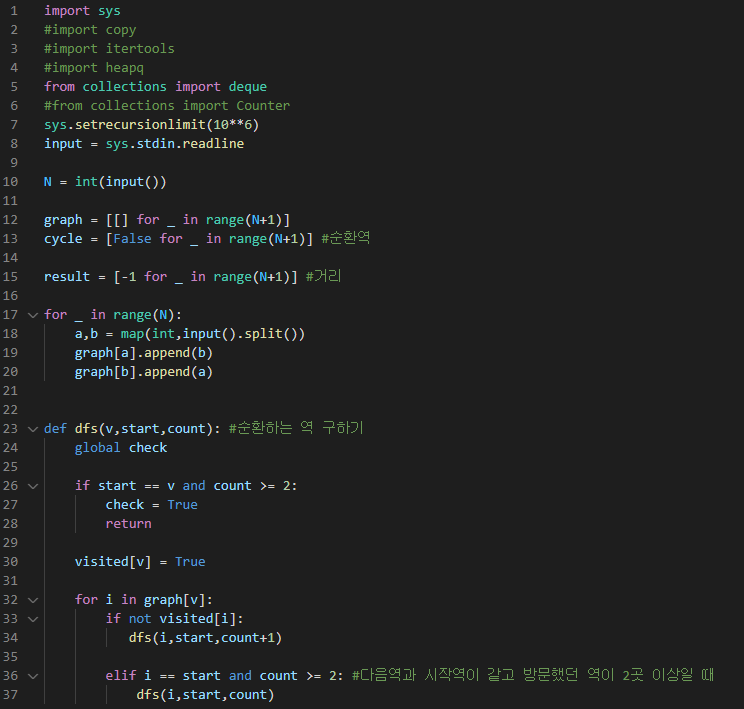Collapse the elif block fold at line 36
The image size is (744, 709).
click(x=33, y=676)
